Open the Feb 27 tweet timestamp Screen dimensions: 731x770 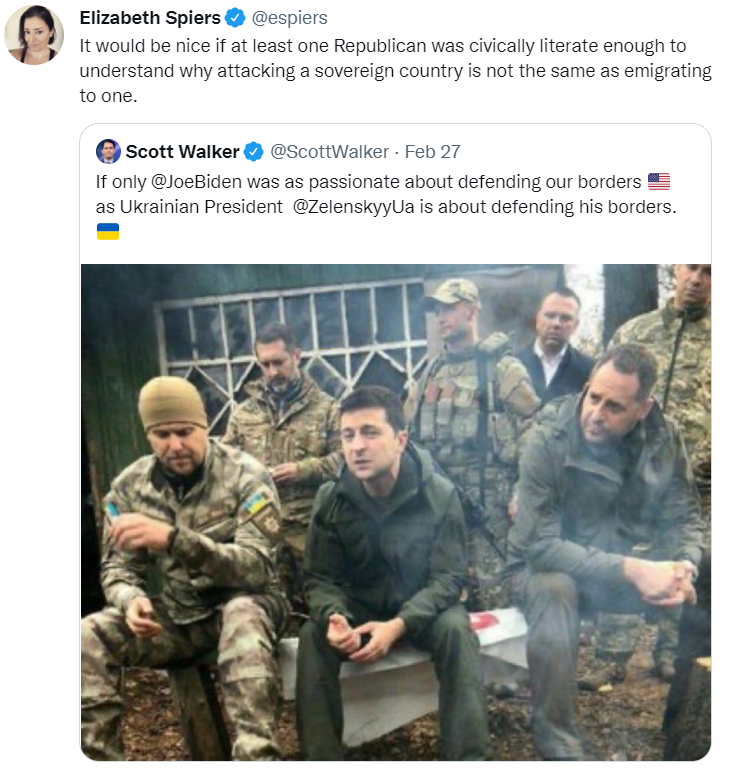pos(433,152)
